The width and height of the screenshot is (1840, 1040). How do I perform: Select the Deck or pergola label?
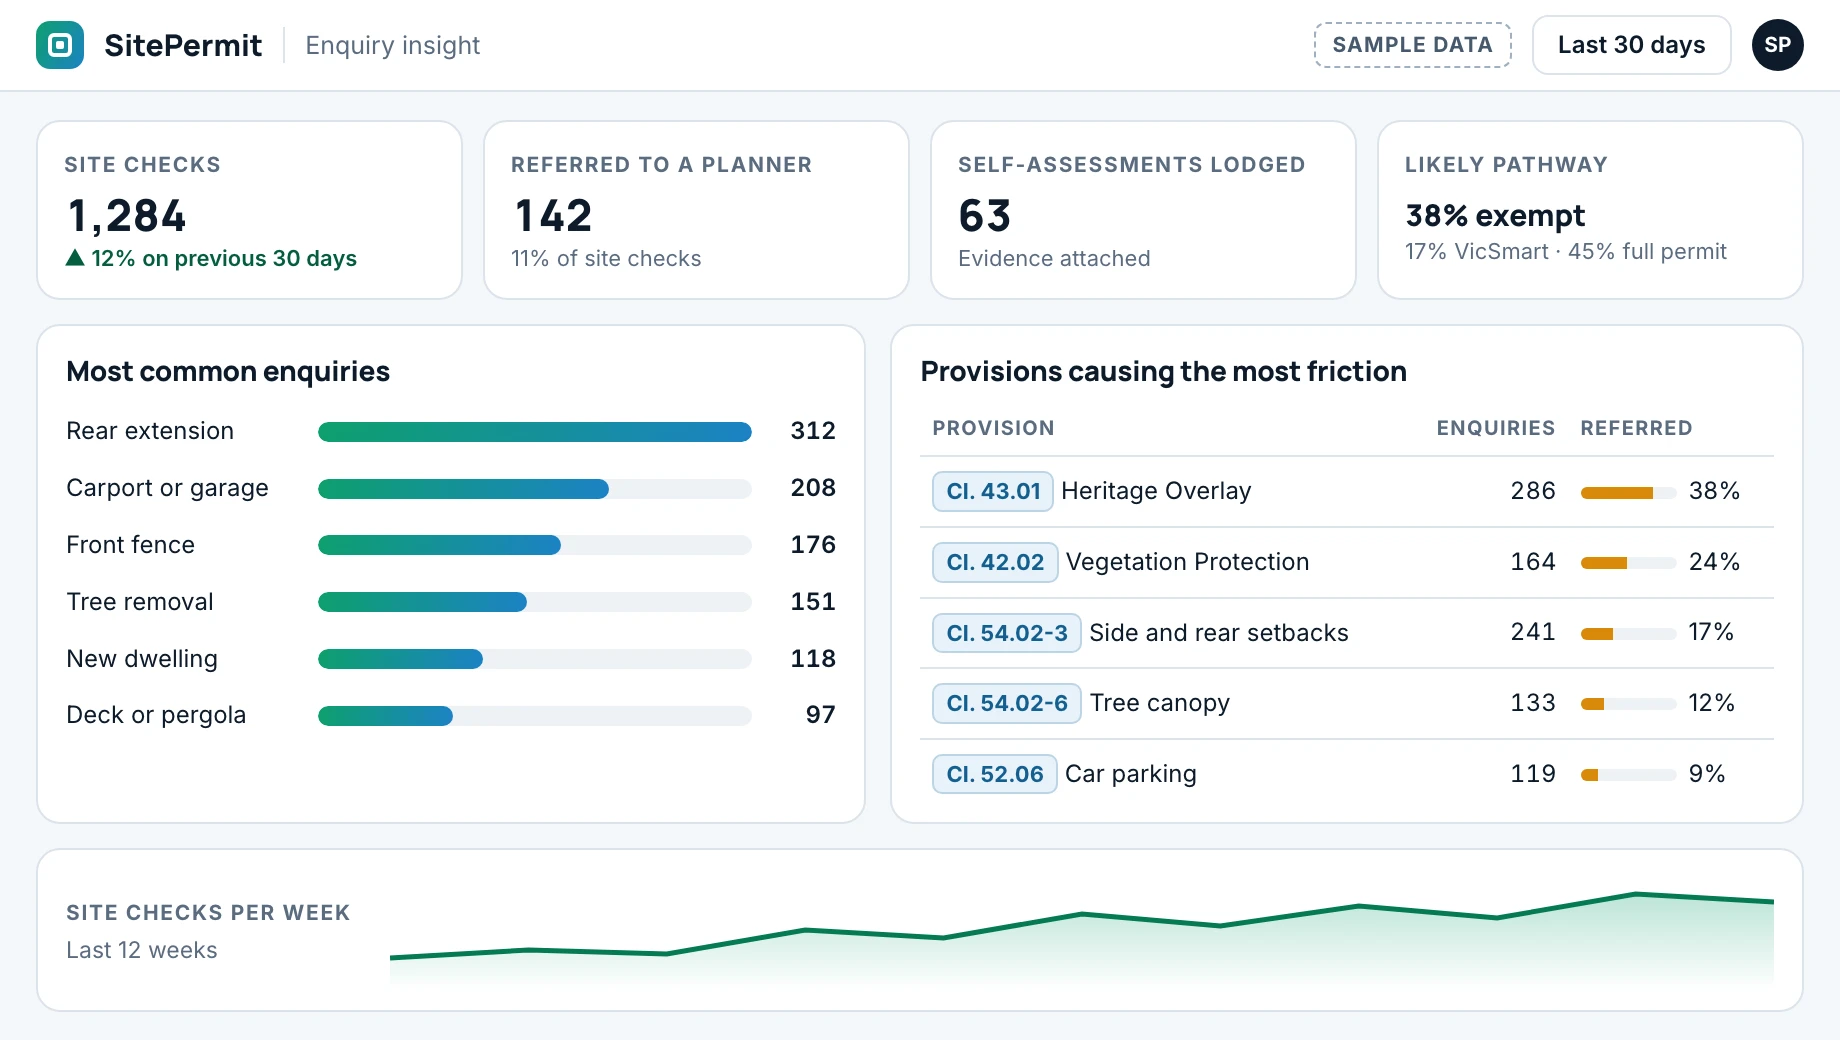pyautogui.click(x=156, y=715)
